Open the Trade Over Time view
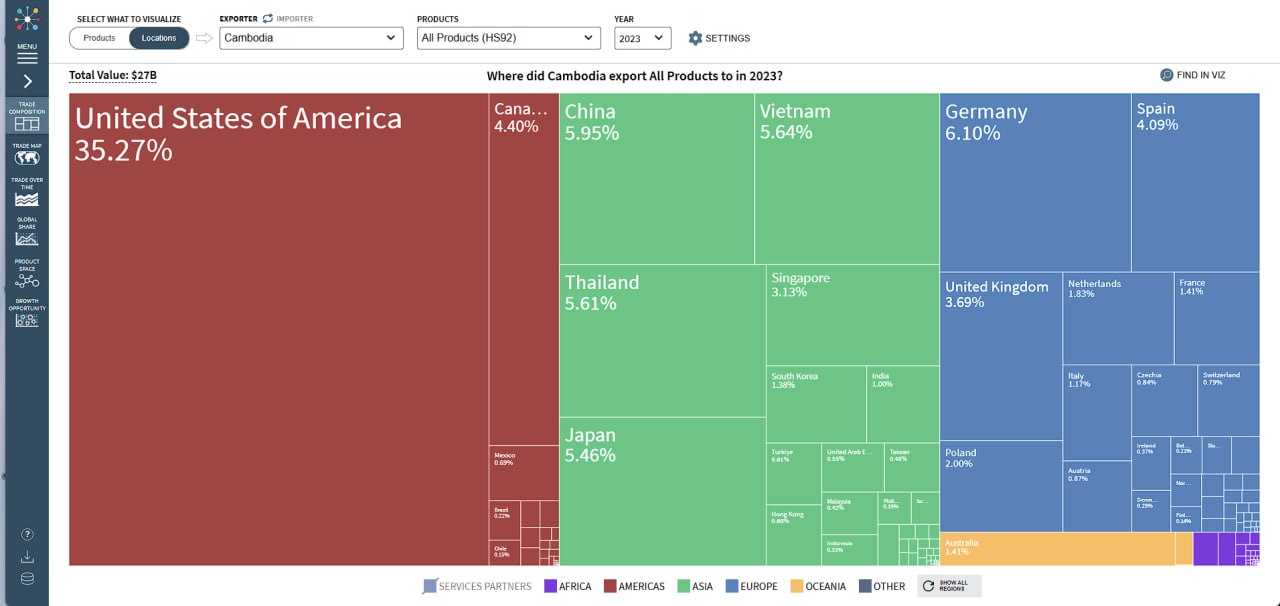The image size is (1280, 606). point(27,192)
